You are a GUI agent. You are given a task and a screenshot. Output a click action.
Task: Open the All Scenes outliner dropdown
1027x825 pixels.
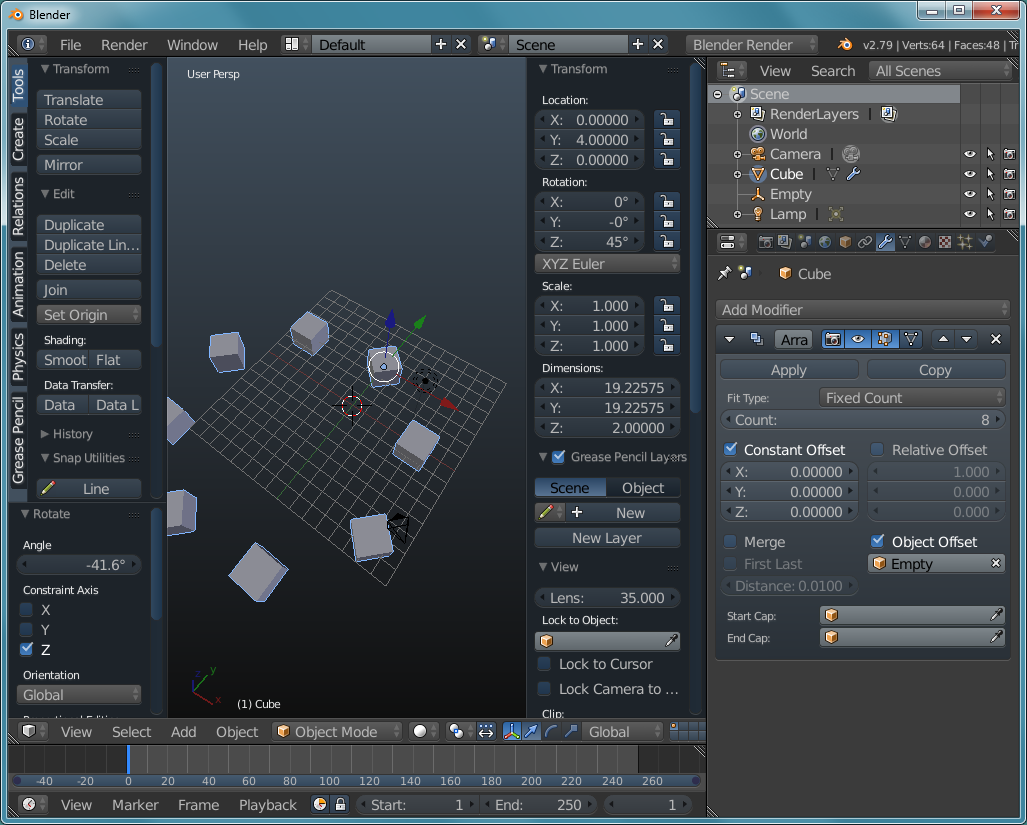pyautogui.click(x=942, y=71)
